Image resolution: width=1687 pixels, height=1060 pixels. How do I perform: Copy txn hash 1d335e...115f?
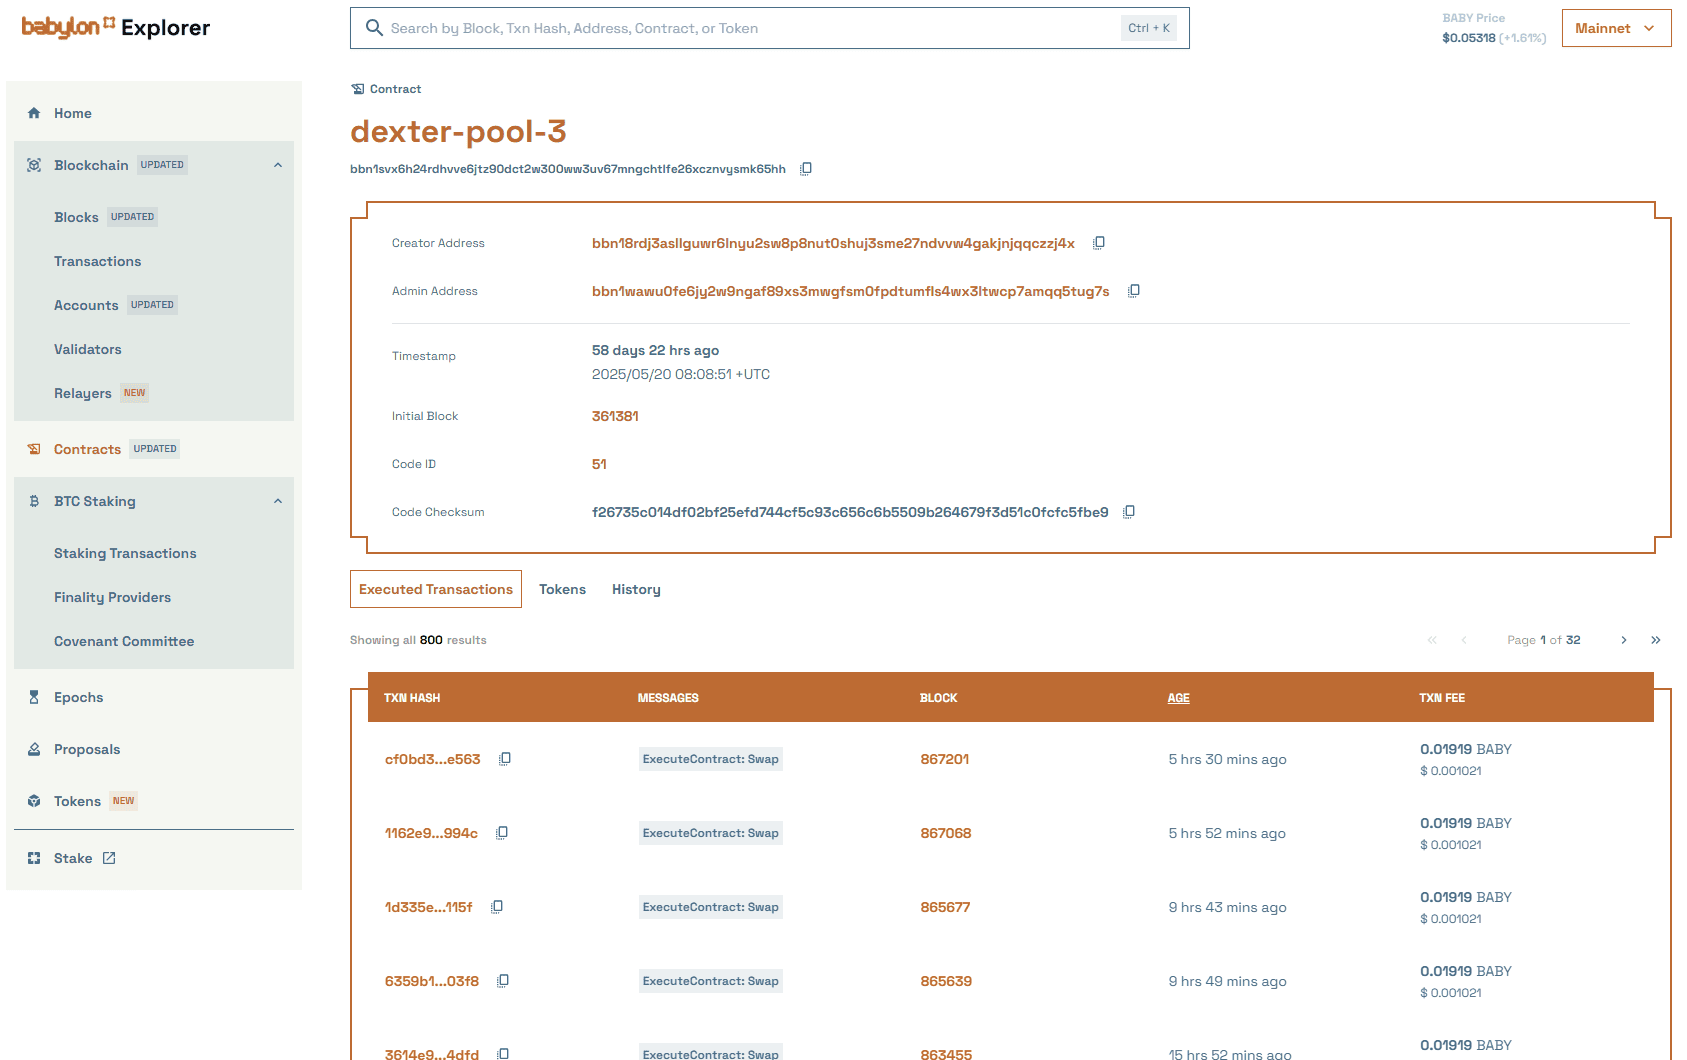[x=497, y=907]
